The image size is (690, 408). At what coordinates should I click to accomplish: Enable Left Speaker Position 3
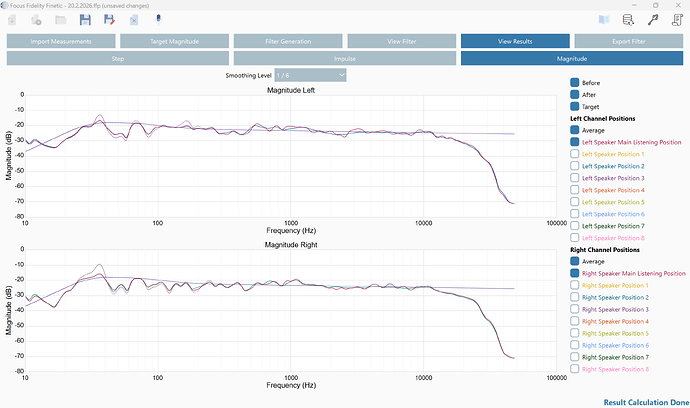(575, 177)
